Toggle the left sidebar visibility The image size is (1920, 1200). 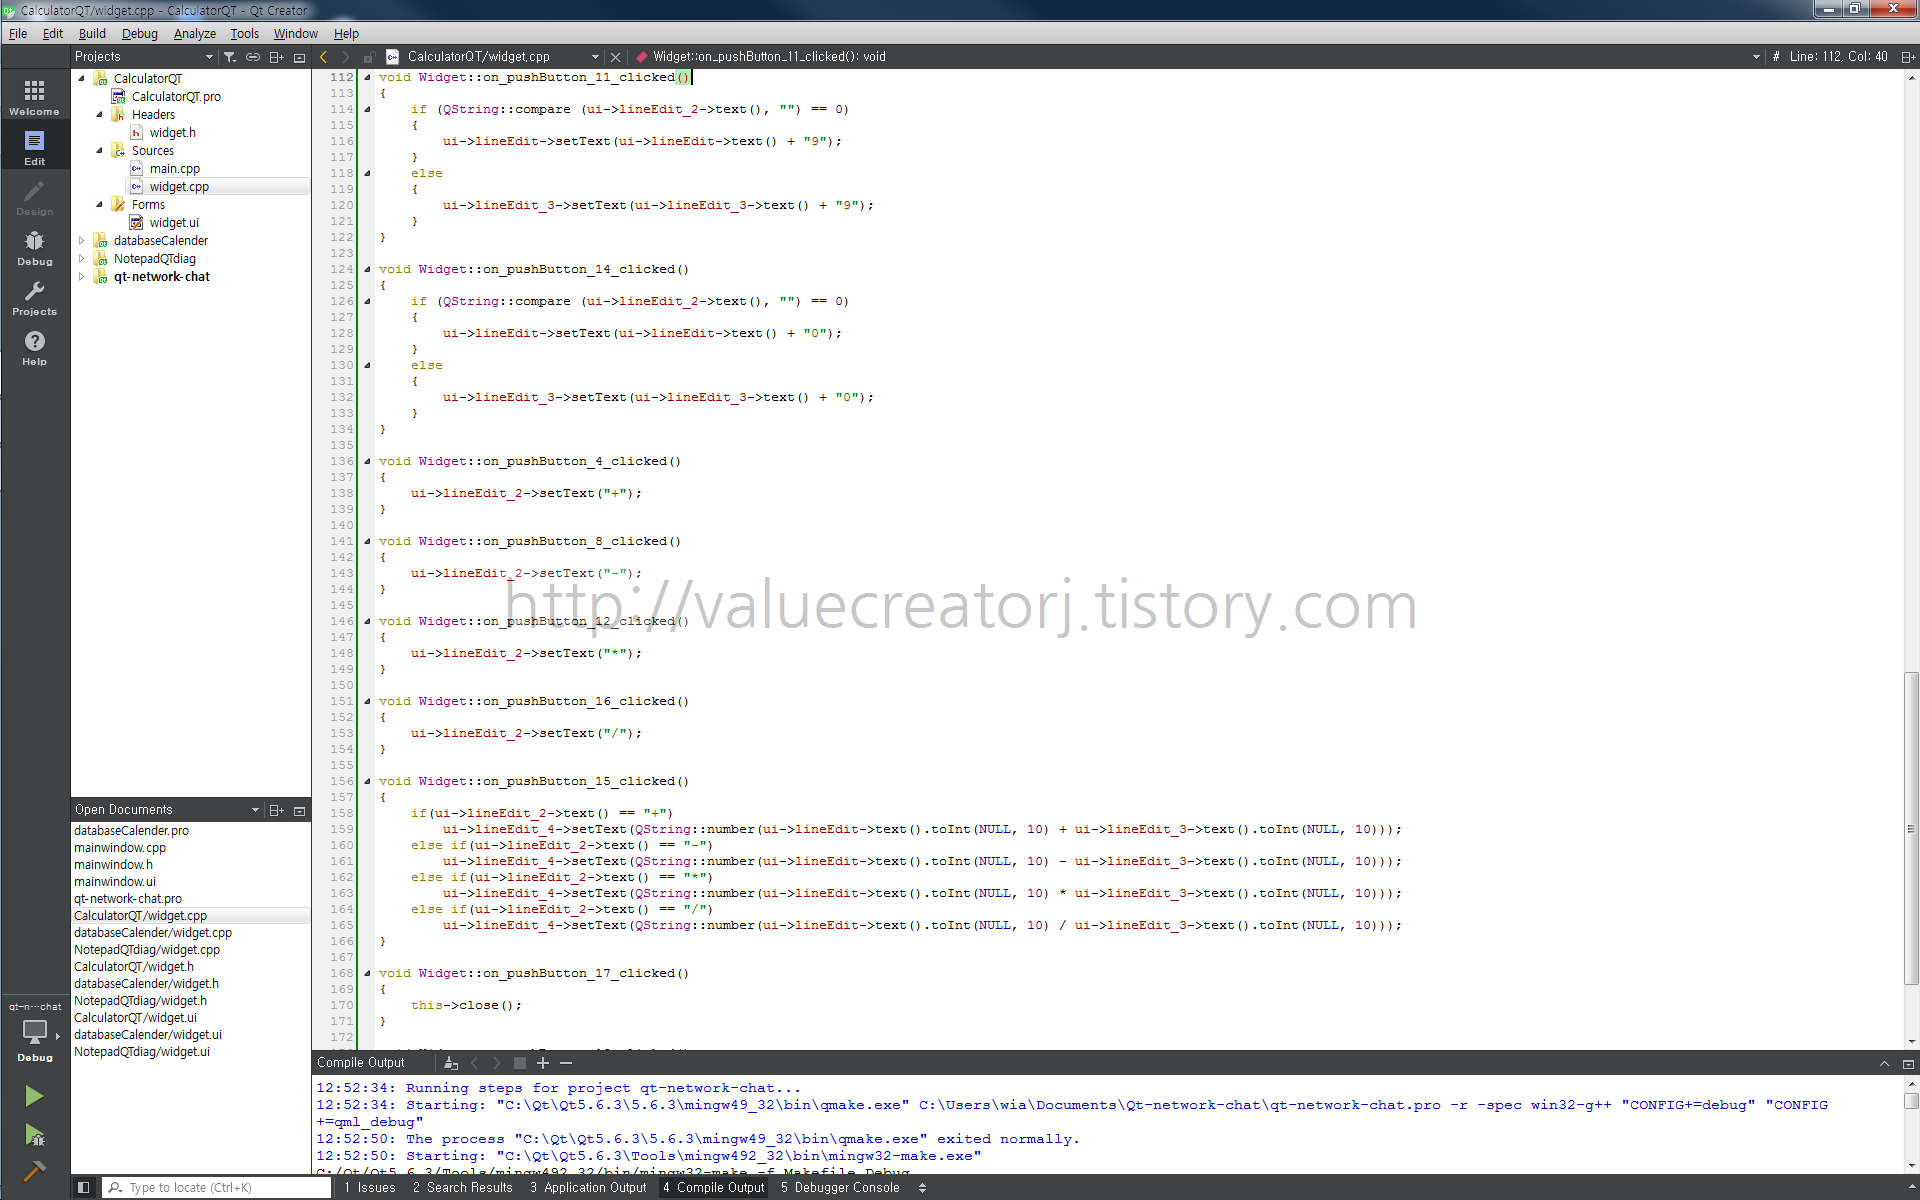(x=84, y=1188)
